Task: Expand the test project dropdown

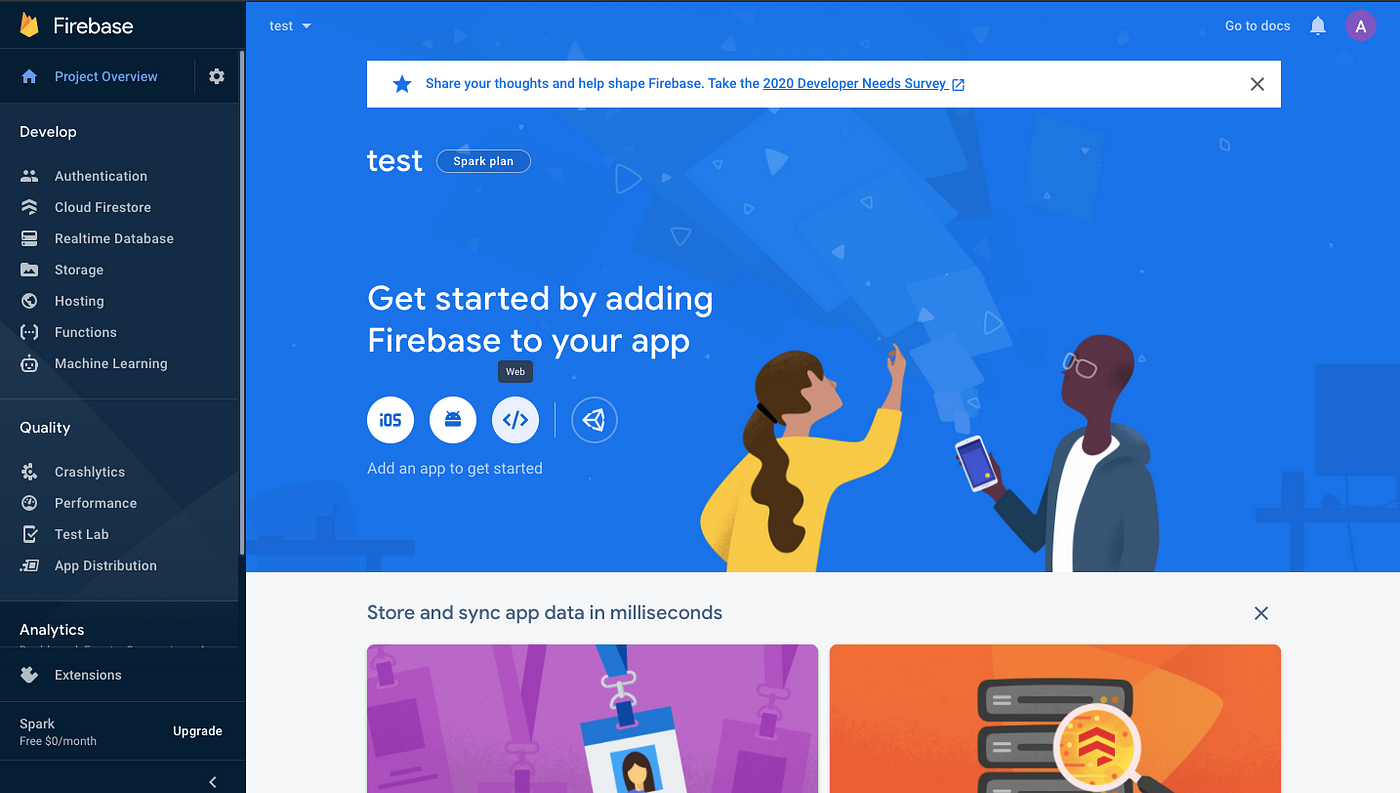Action: point(291,26)
